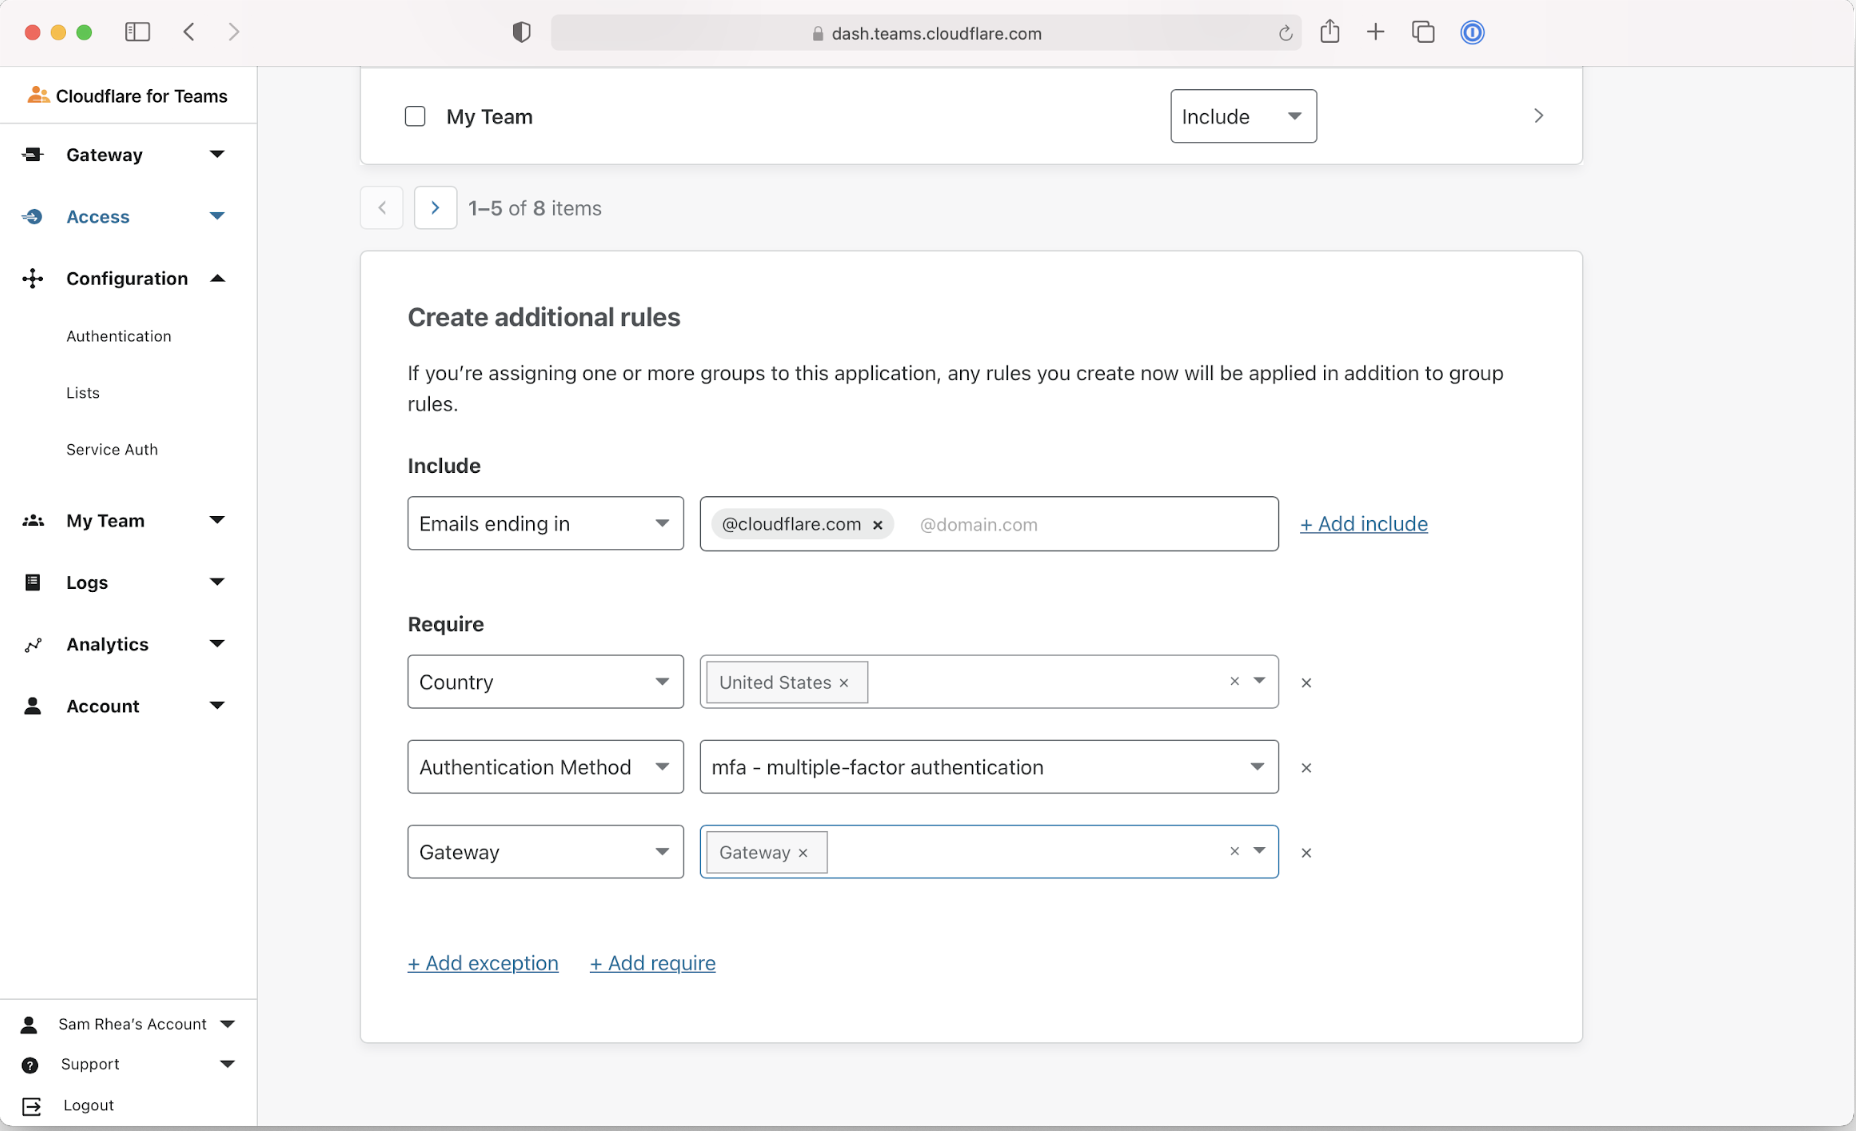Image resolution: width=1856 pixels, height=1131 pixels.
Task: Expand the My Team sidebar menu
Action: tap(217, 520)
